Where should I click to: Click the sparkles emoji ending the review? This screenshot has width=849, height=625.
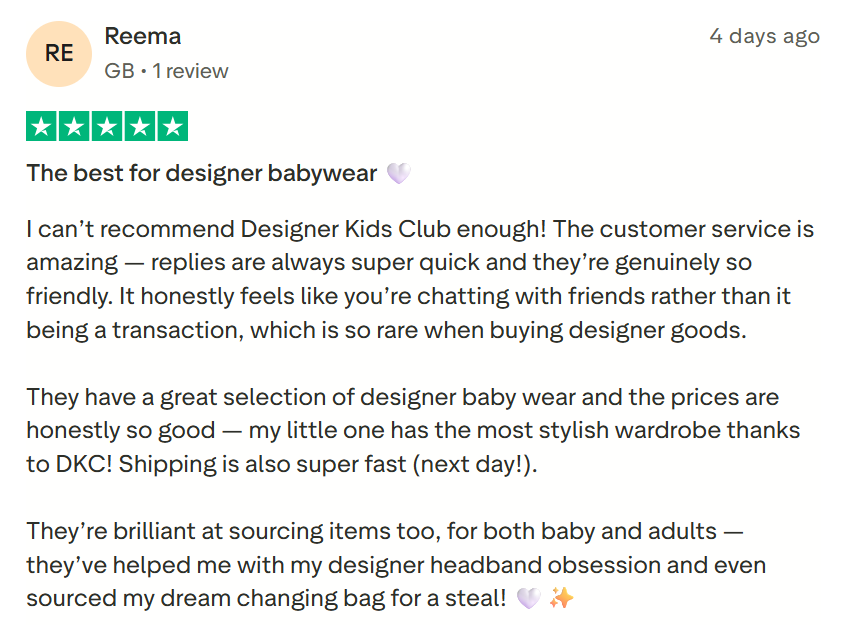(562, 598)
